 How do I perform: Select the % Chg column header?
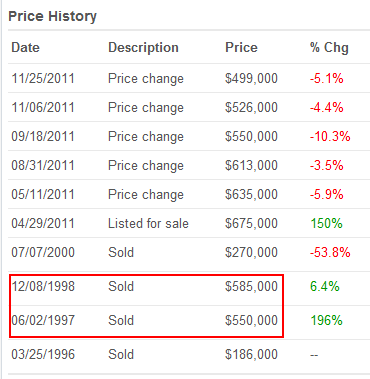[x=329, y=48]
